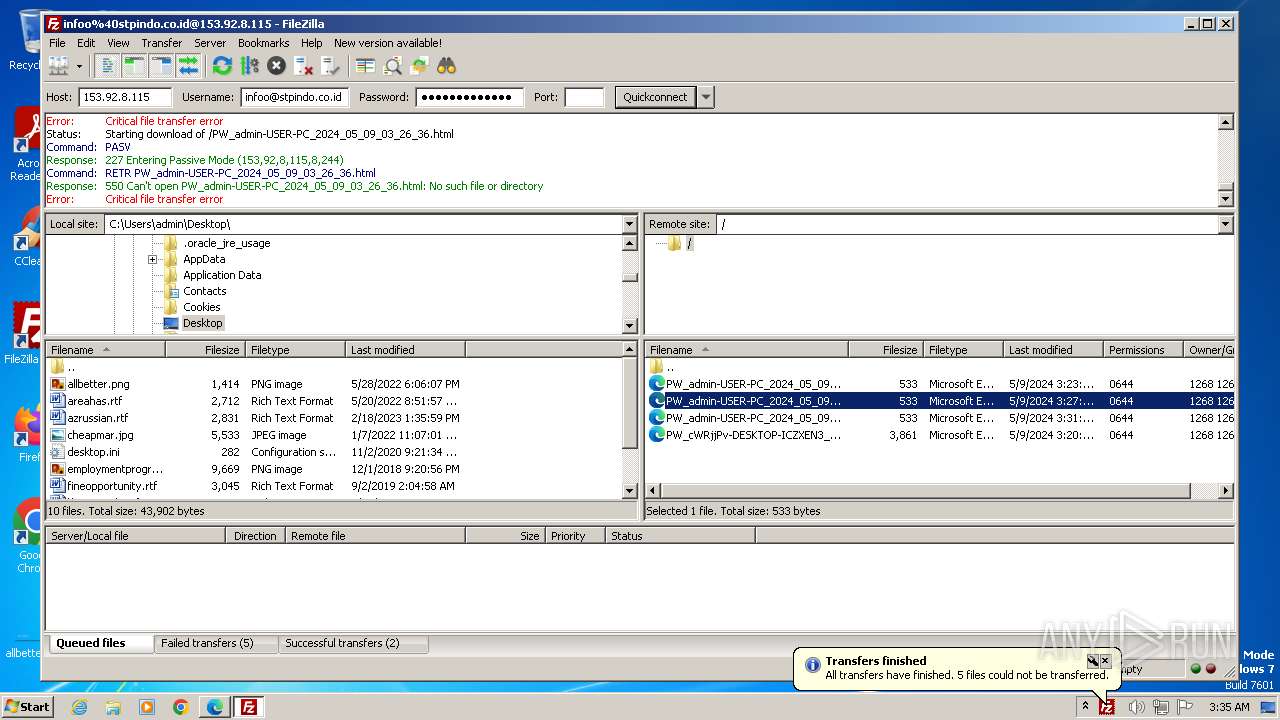The height and width of the screenshot is (720, 1280).
Task: Click the Port input field
Action: coord(584,97)
